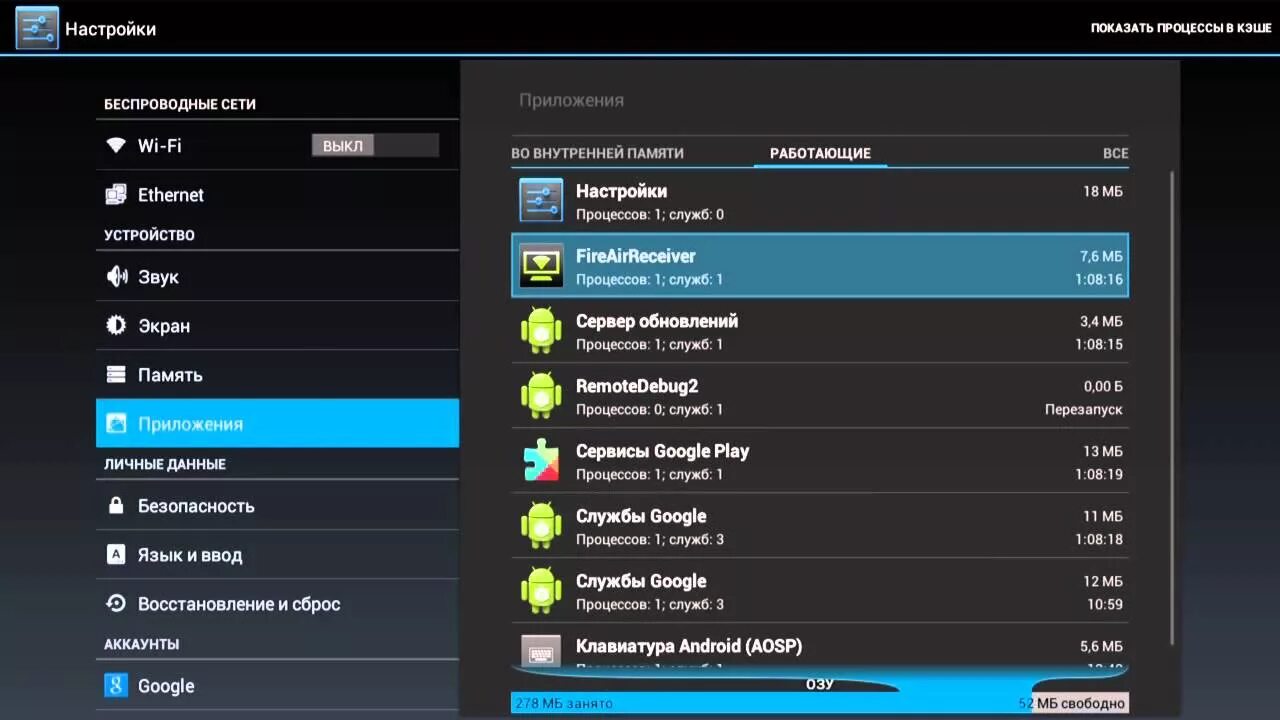The image size is (1280, 720).
Task: Click the Язык и ввод letter icon
Action: [116, 555]
